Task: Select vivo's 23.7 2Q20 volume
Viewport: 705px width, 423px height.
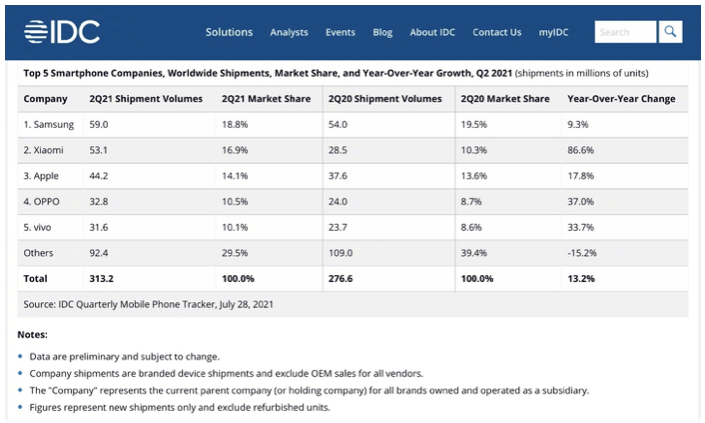Action: pos(338,227)
